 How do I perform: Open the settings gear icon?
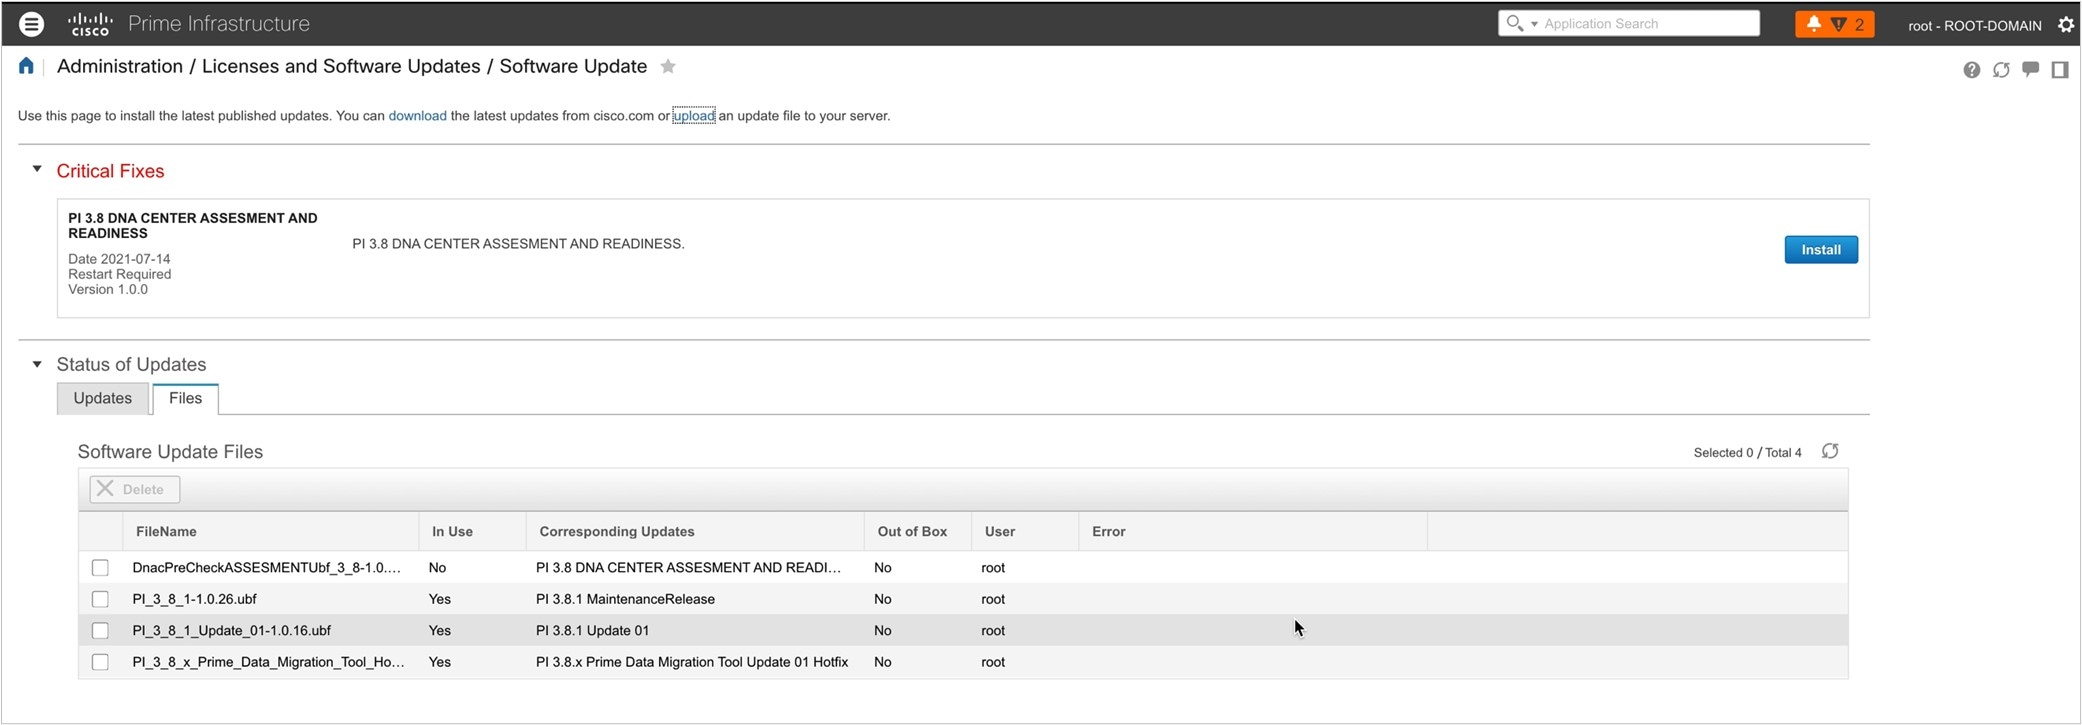pos(2066,25)
